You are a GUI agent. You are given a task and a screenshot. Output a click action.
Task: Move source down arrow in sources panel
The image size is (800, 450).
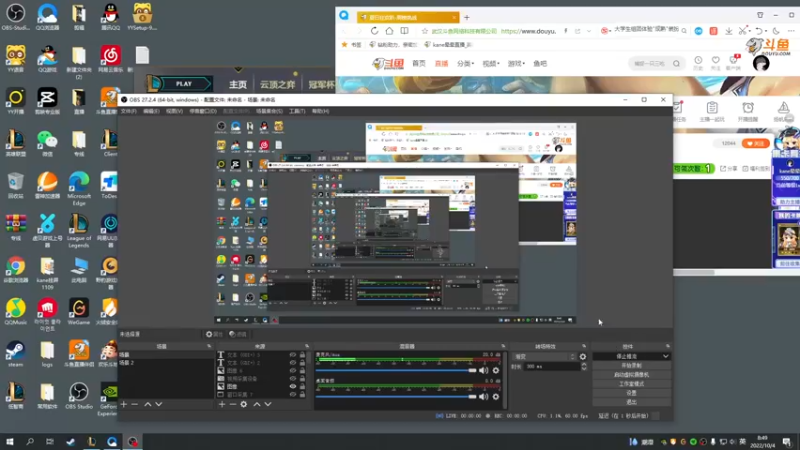[268, 404]
